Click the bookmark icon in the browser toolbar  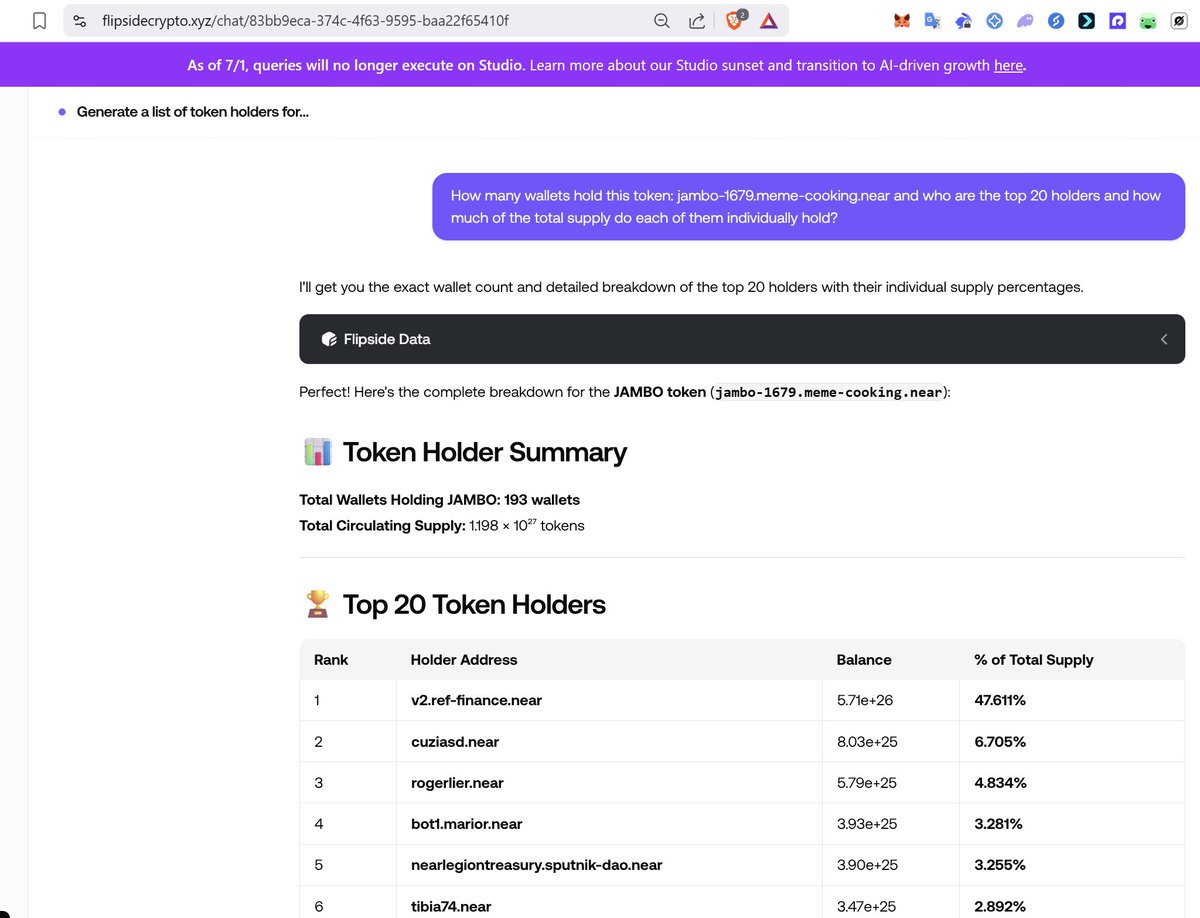(x=38, y=20)
